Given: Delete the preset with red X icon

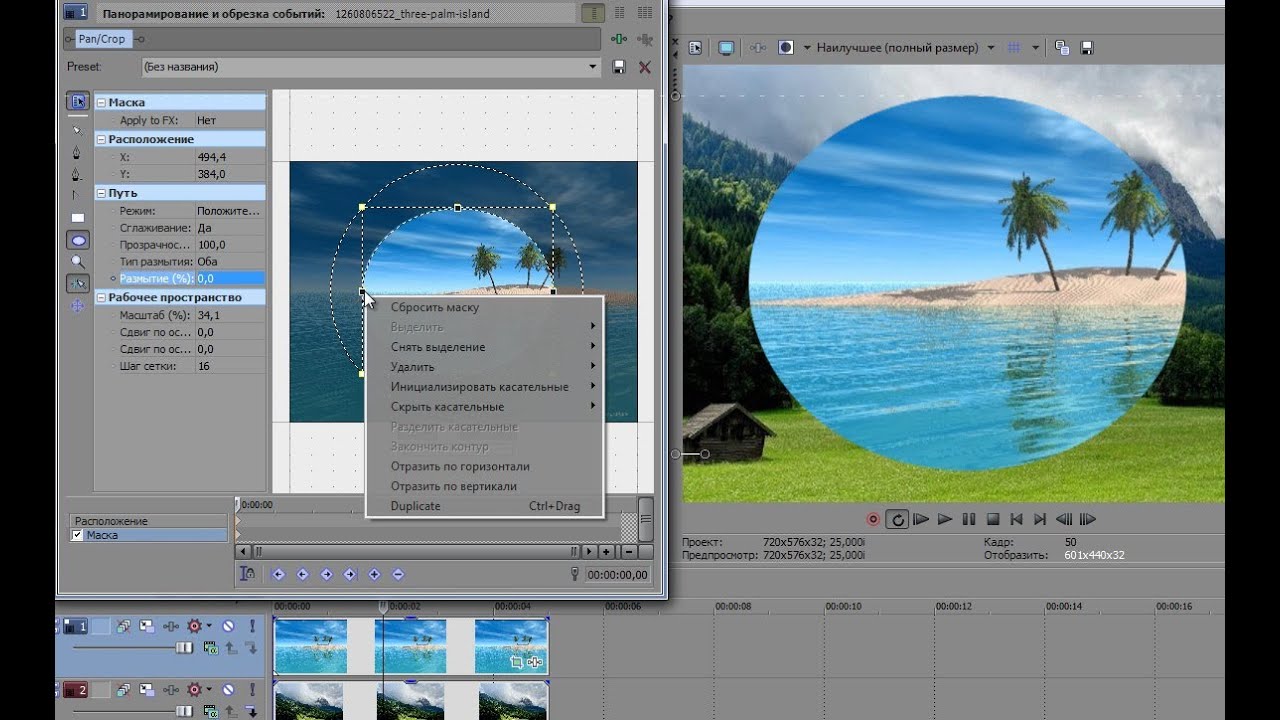Looking at the screenshot, I should 645,67.
